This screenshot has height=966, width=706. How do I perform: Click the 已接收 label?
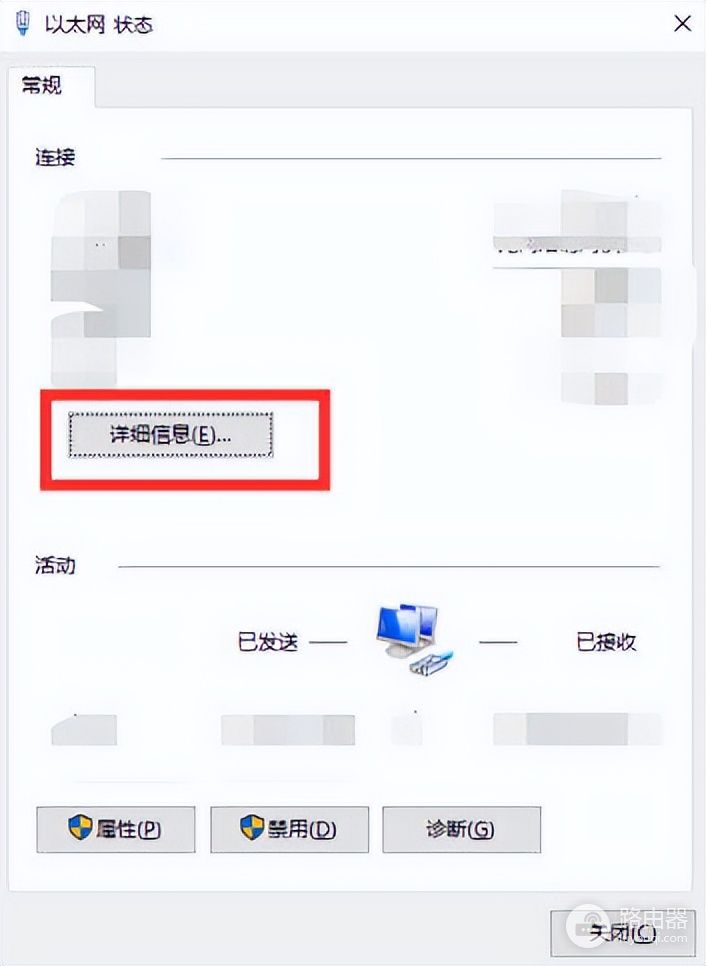pyautogui.click(x=606, y=642)
